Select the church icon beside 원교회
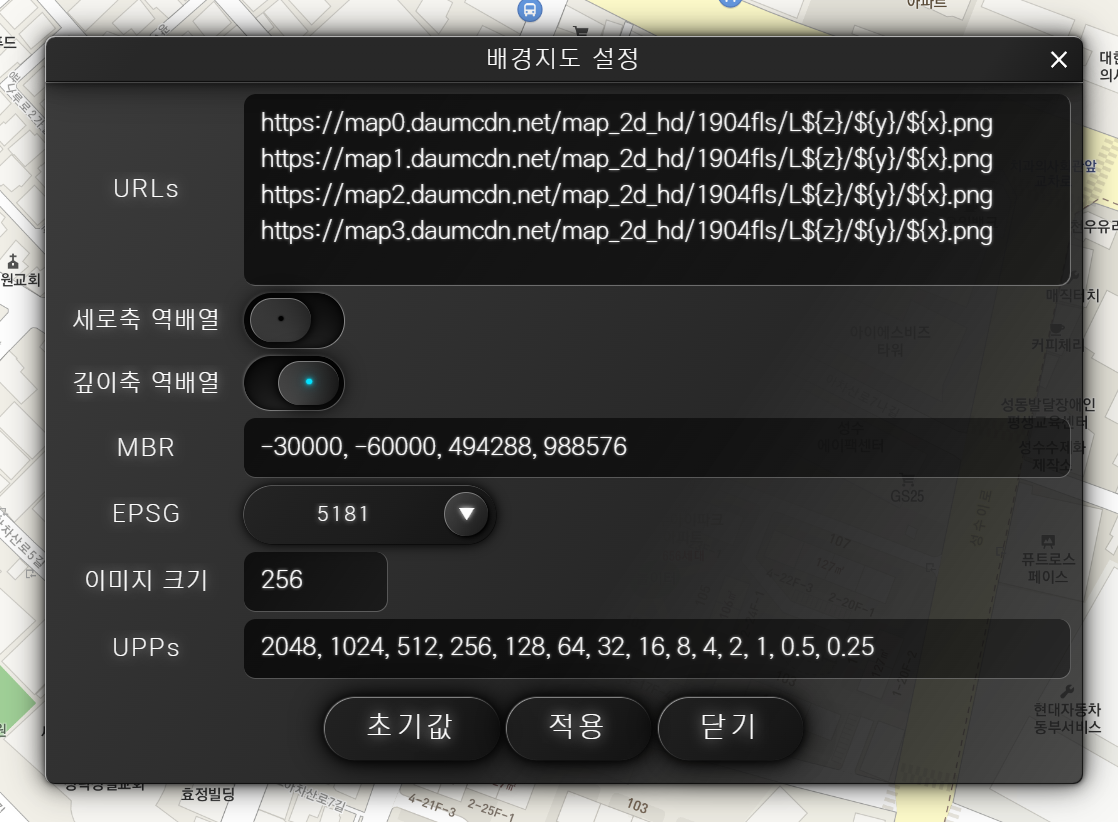 [x=13, y=262]
